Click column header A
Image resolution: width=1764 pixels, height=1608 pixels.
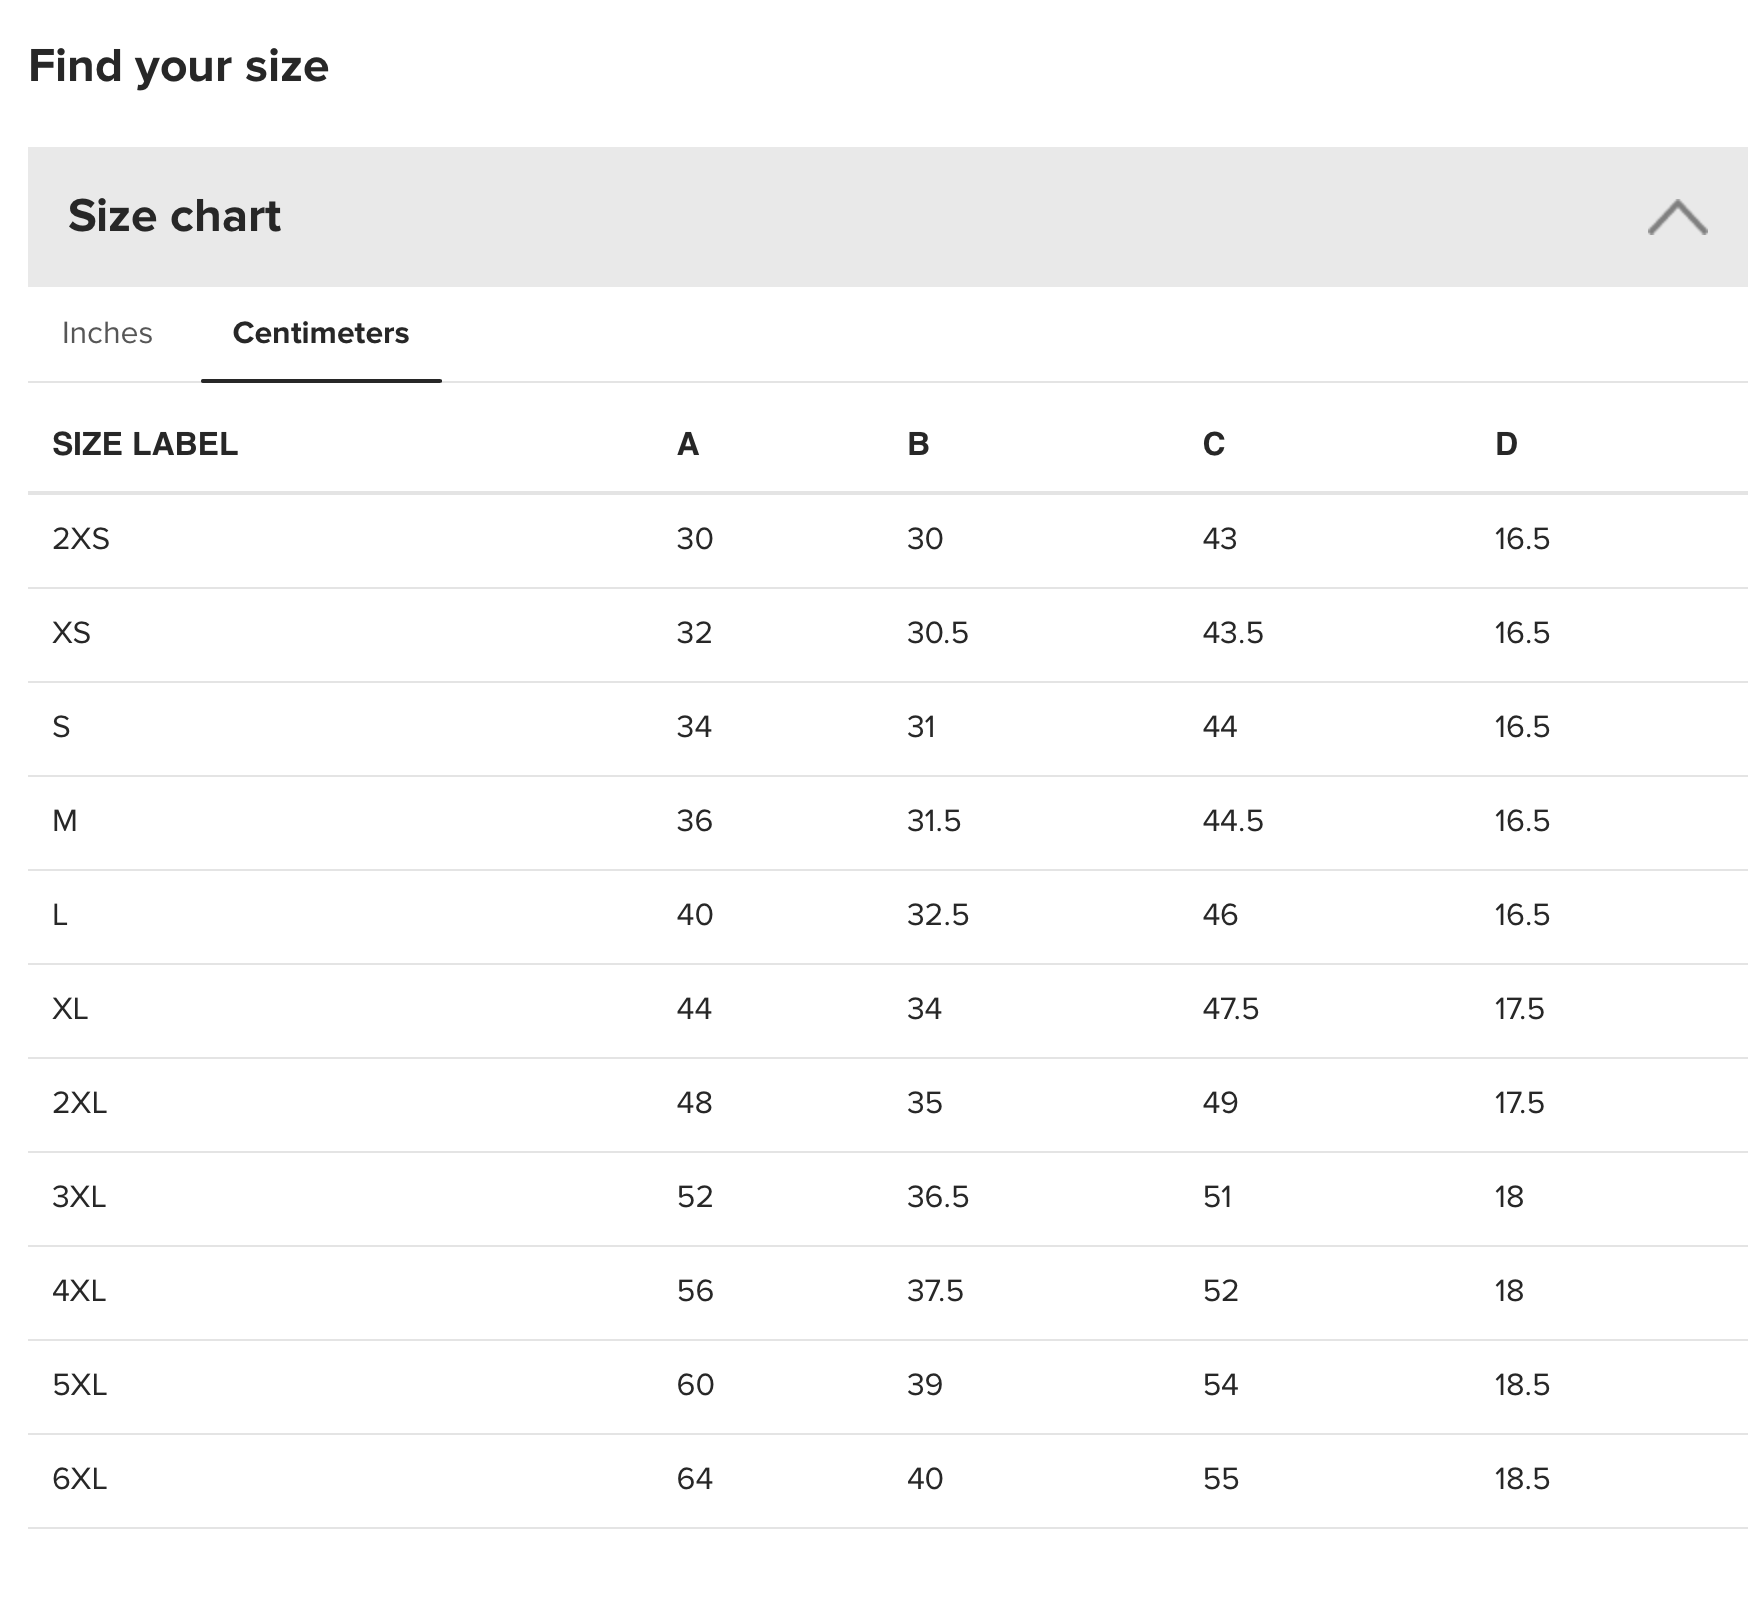688,444
